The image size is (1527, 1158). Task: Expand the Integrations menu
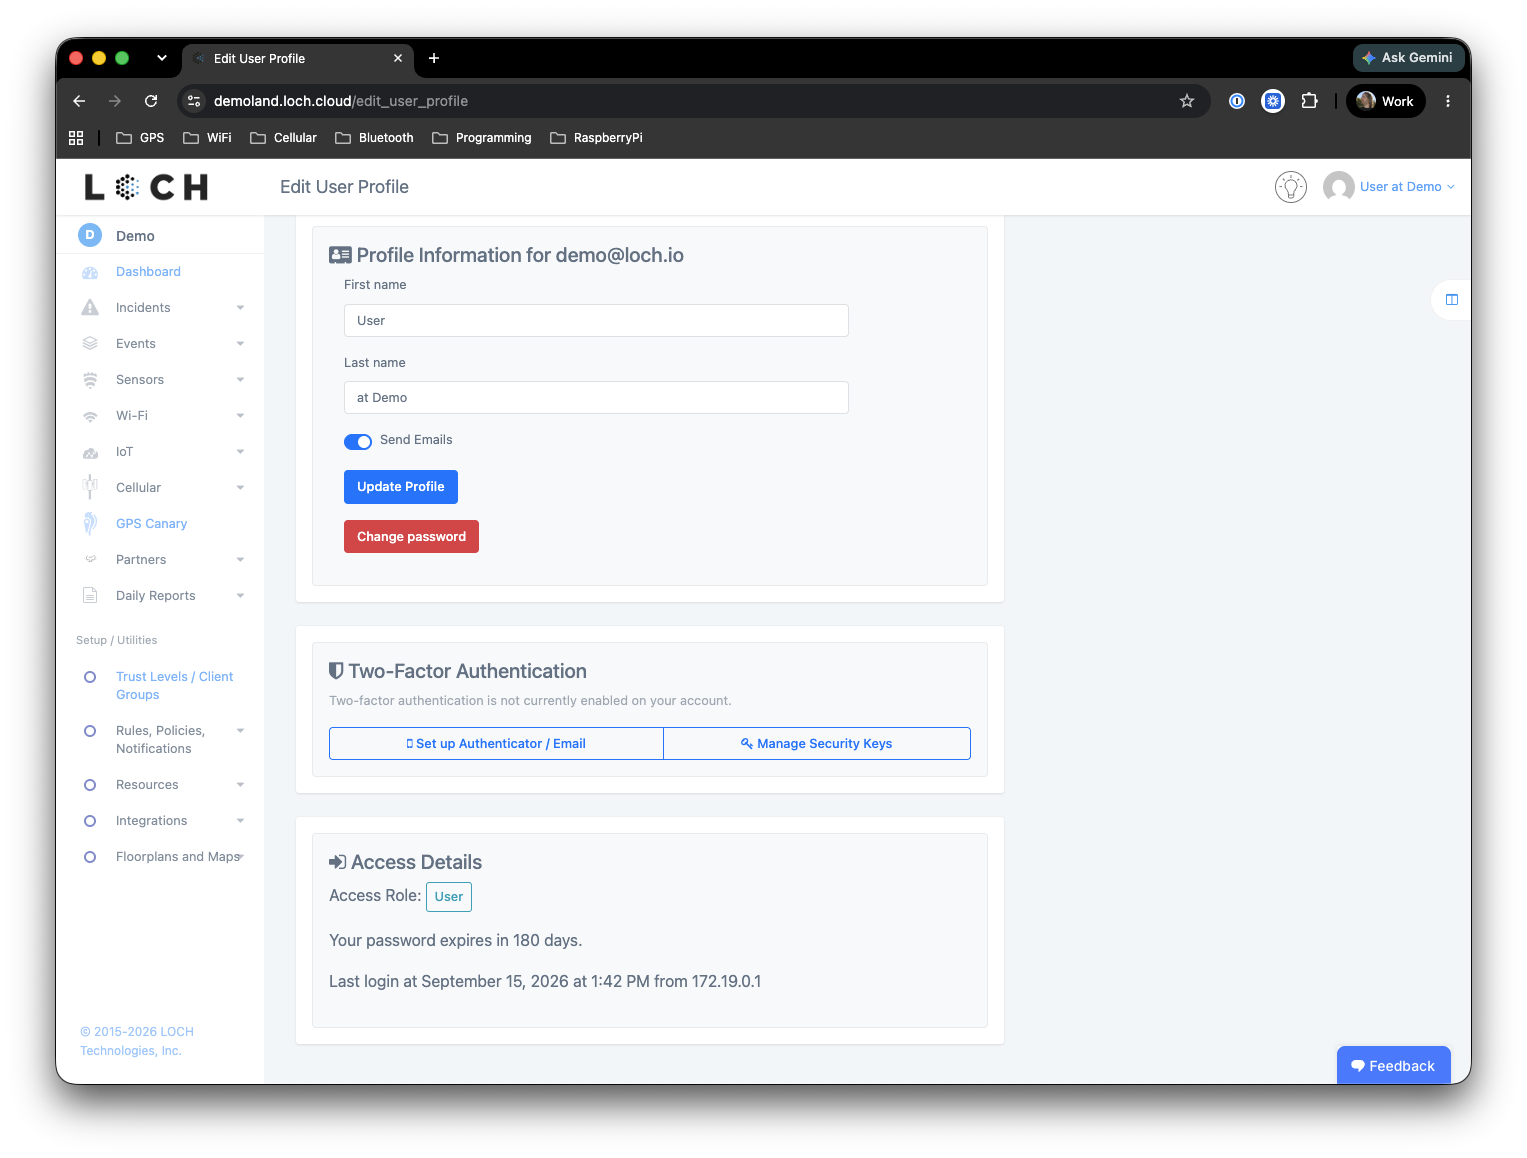pos(240,821)
